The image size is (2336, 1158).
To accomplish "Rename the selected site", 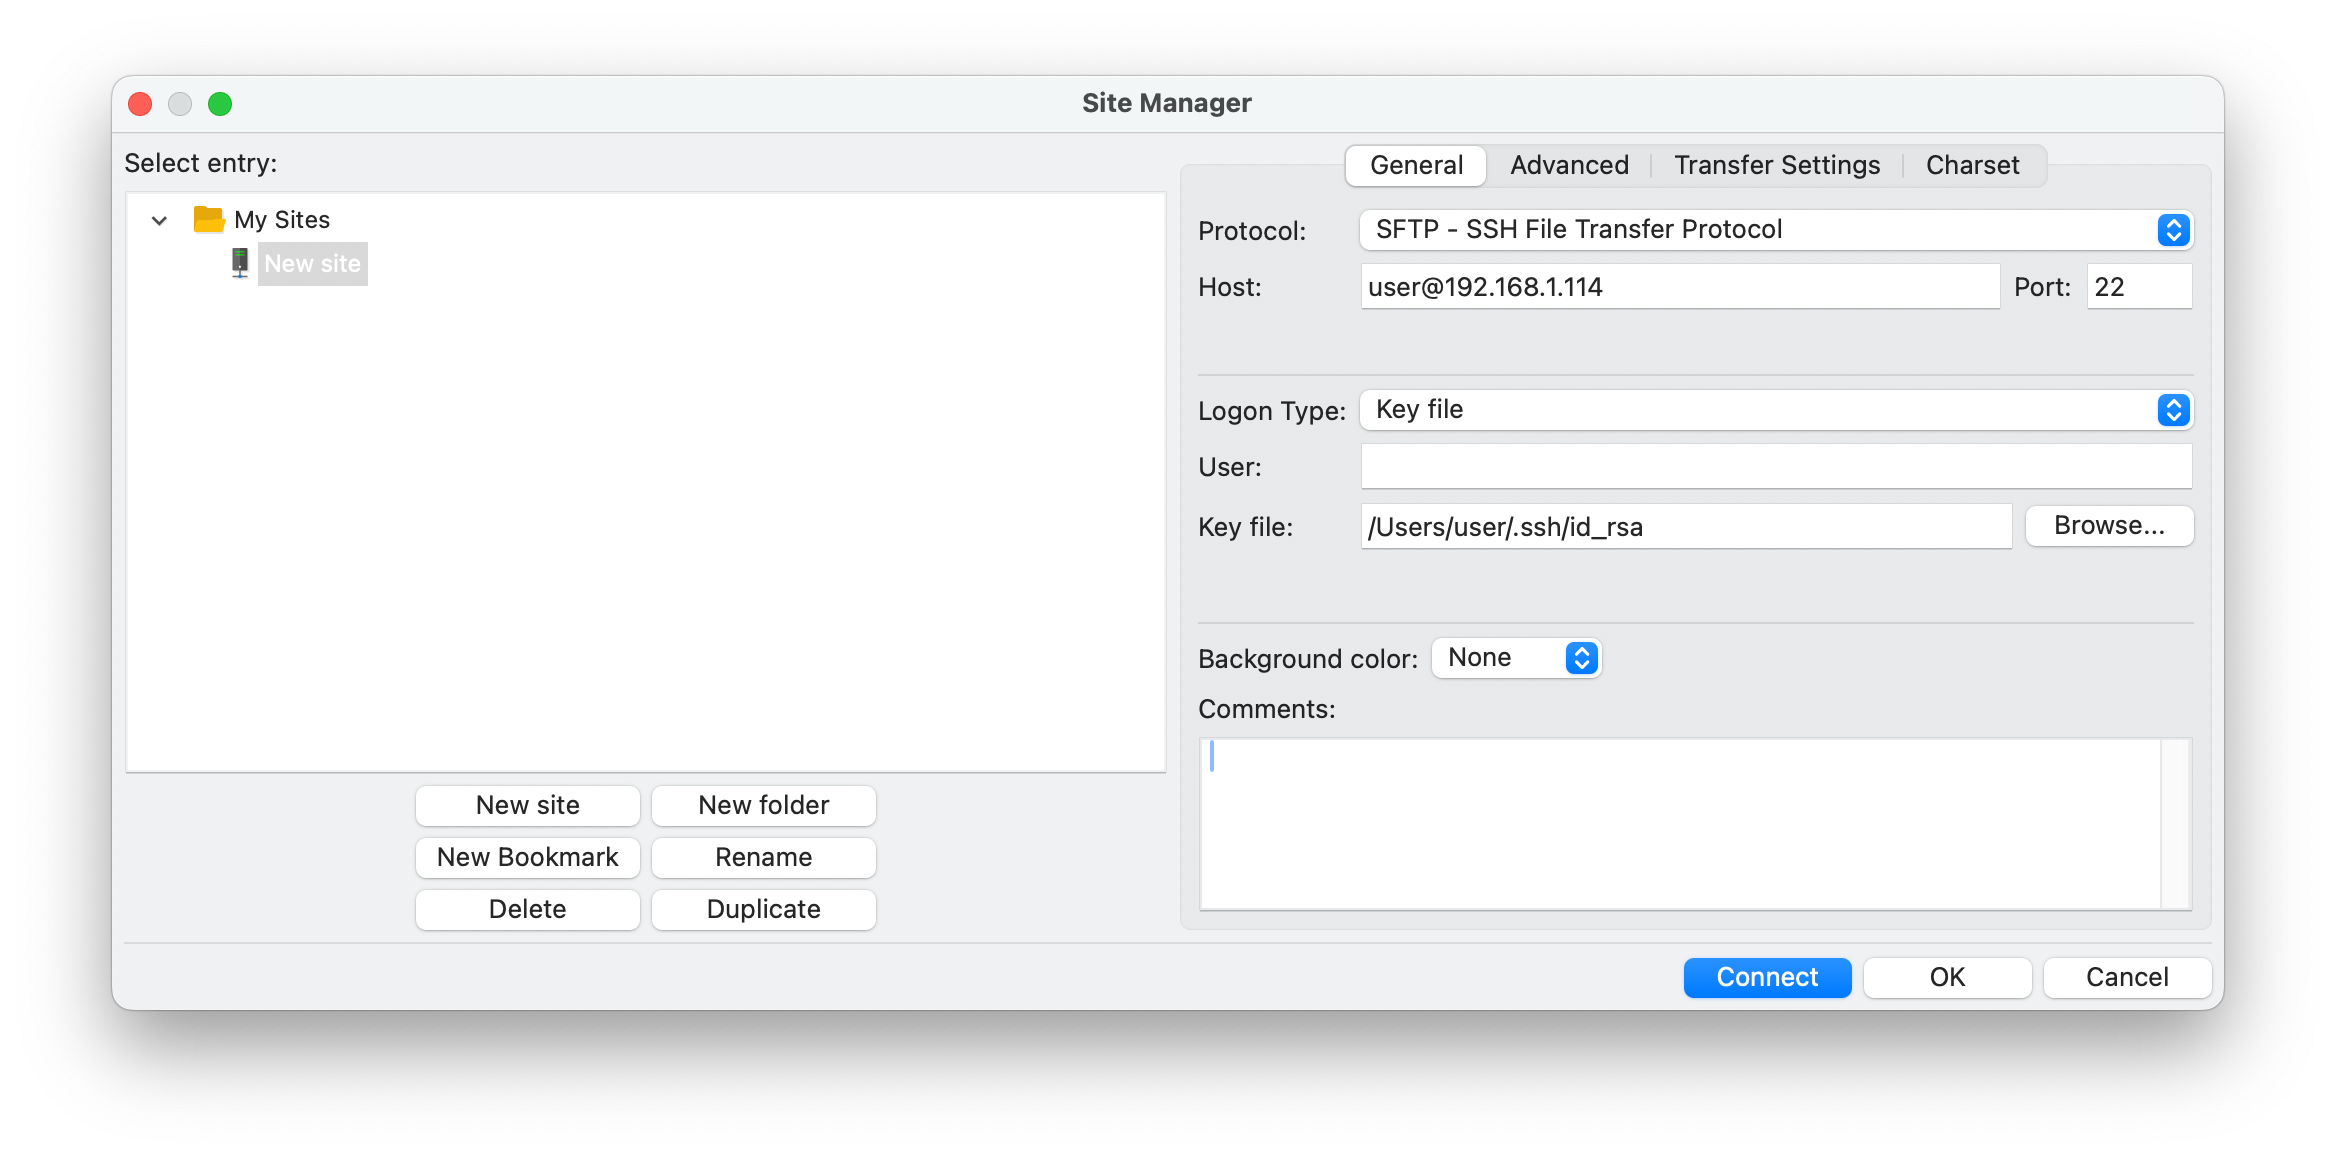I will click(763, 857).
